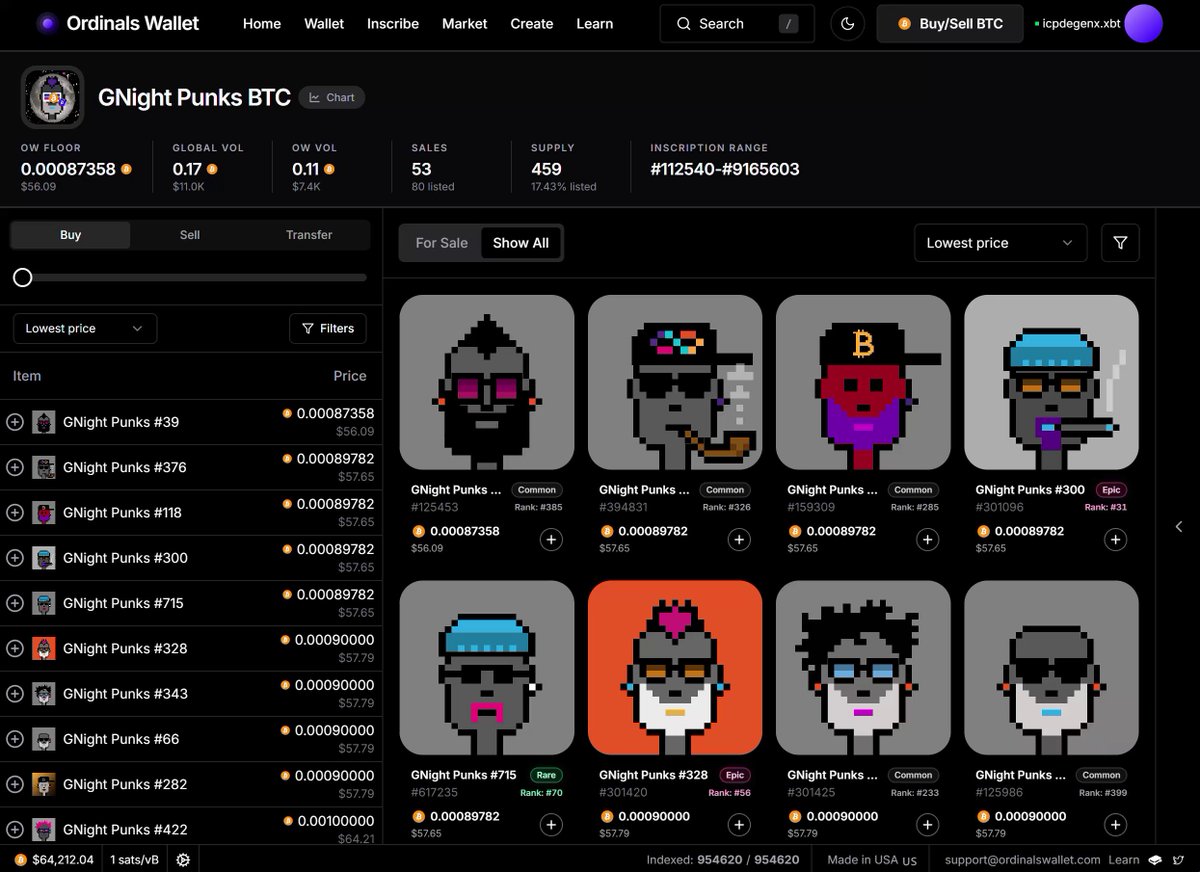This screenshot has width=1200, height=872.
Task: Toggle dark mode moon icon
Action: click(848, 23)
